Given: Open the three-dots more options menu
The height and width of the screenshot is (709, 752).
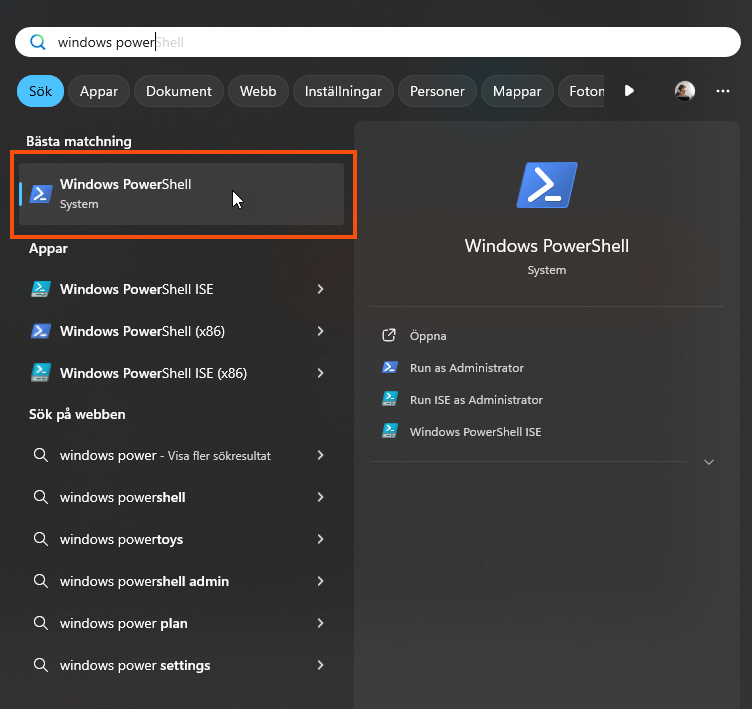Looking at the screenshot, I should 723,91.
